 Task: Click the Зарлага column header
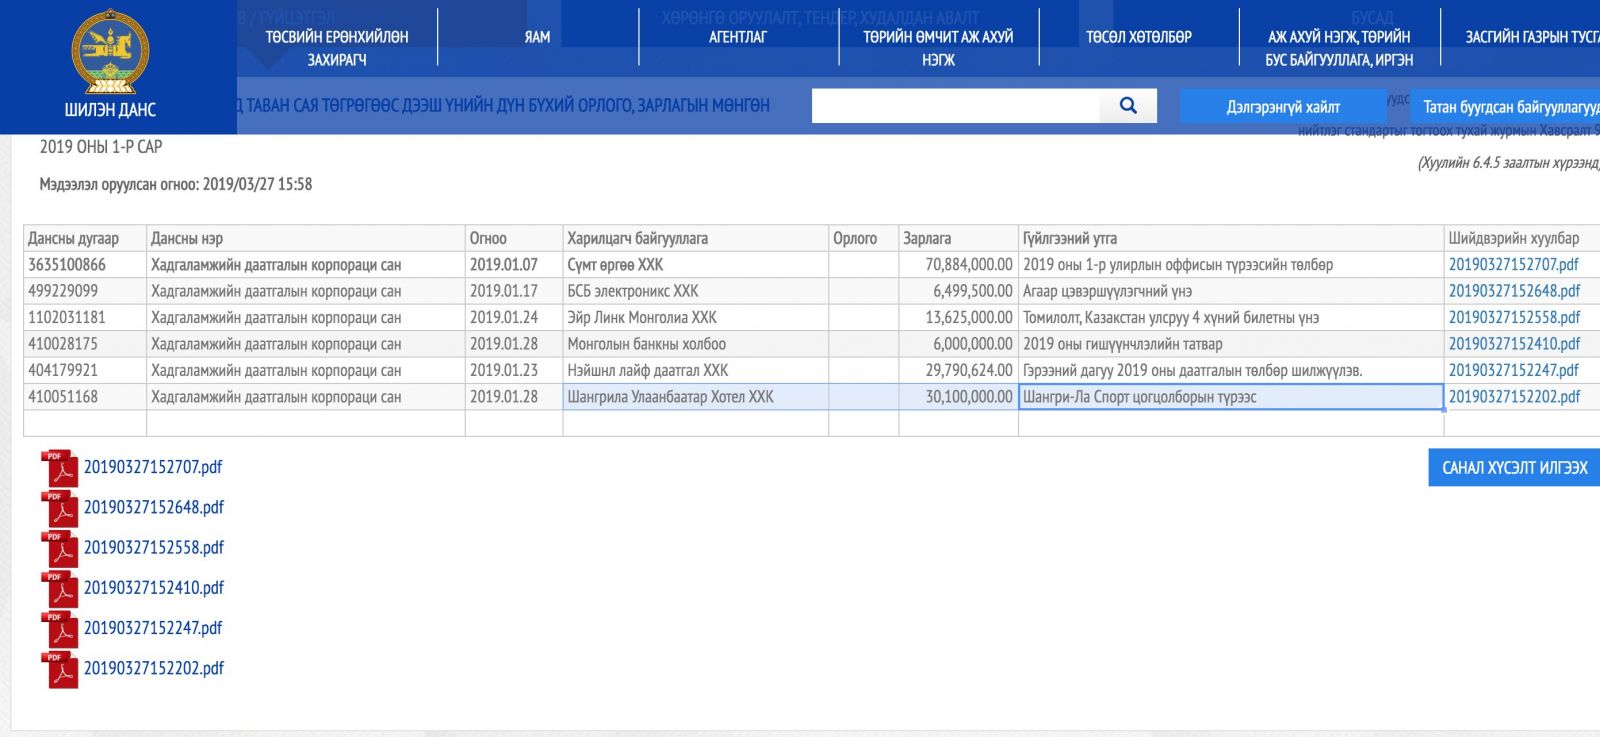click(927, 238)
